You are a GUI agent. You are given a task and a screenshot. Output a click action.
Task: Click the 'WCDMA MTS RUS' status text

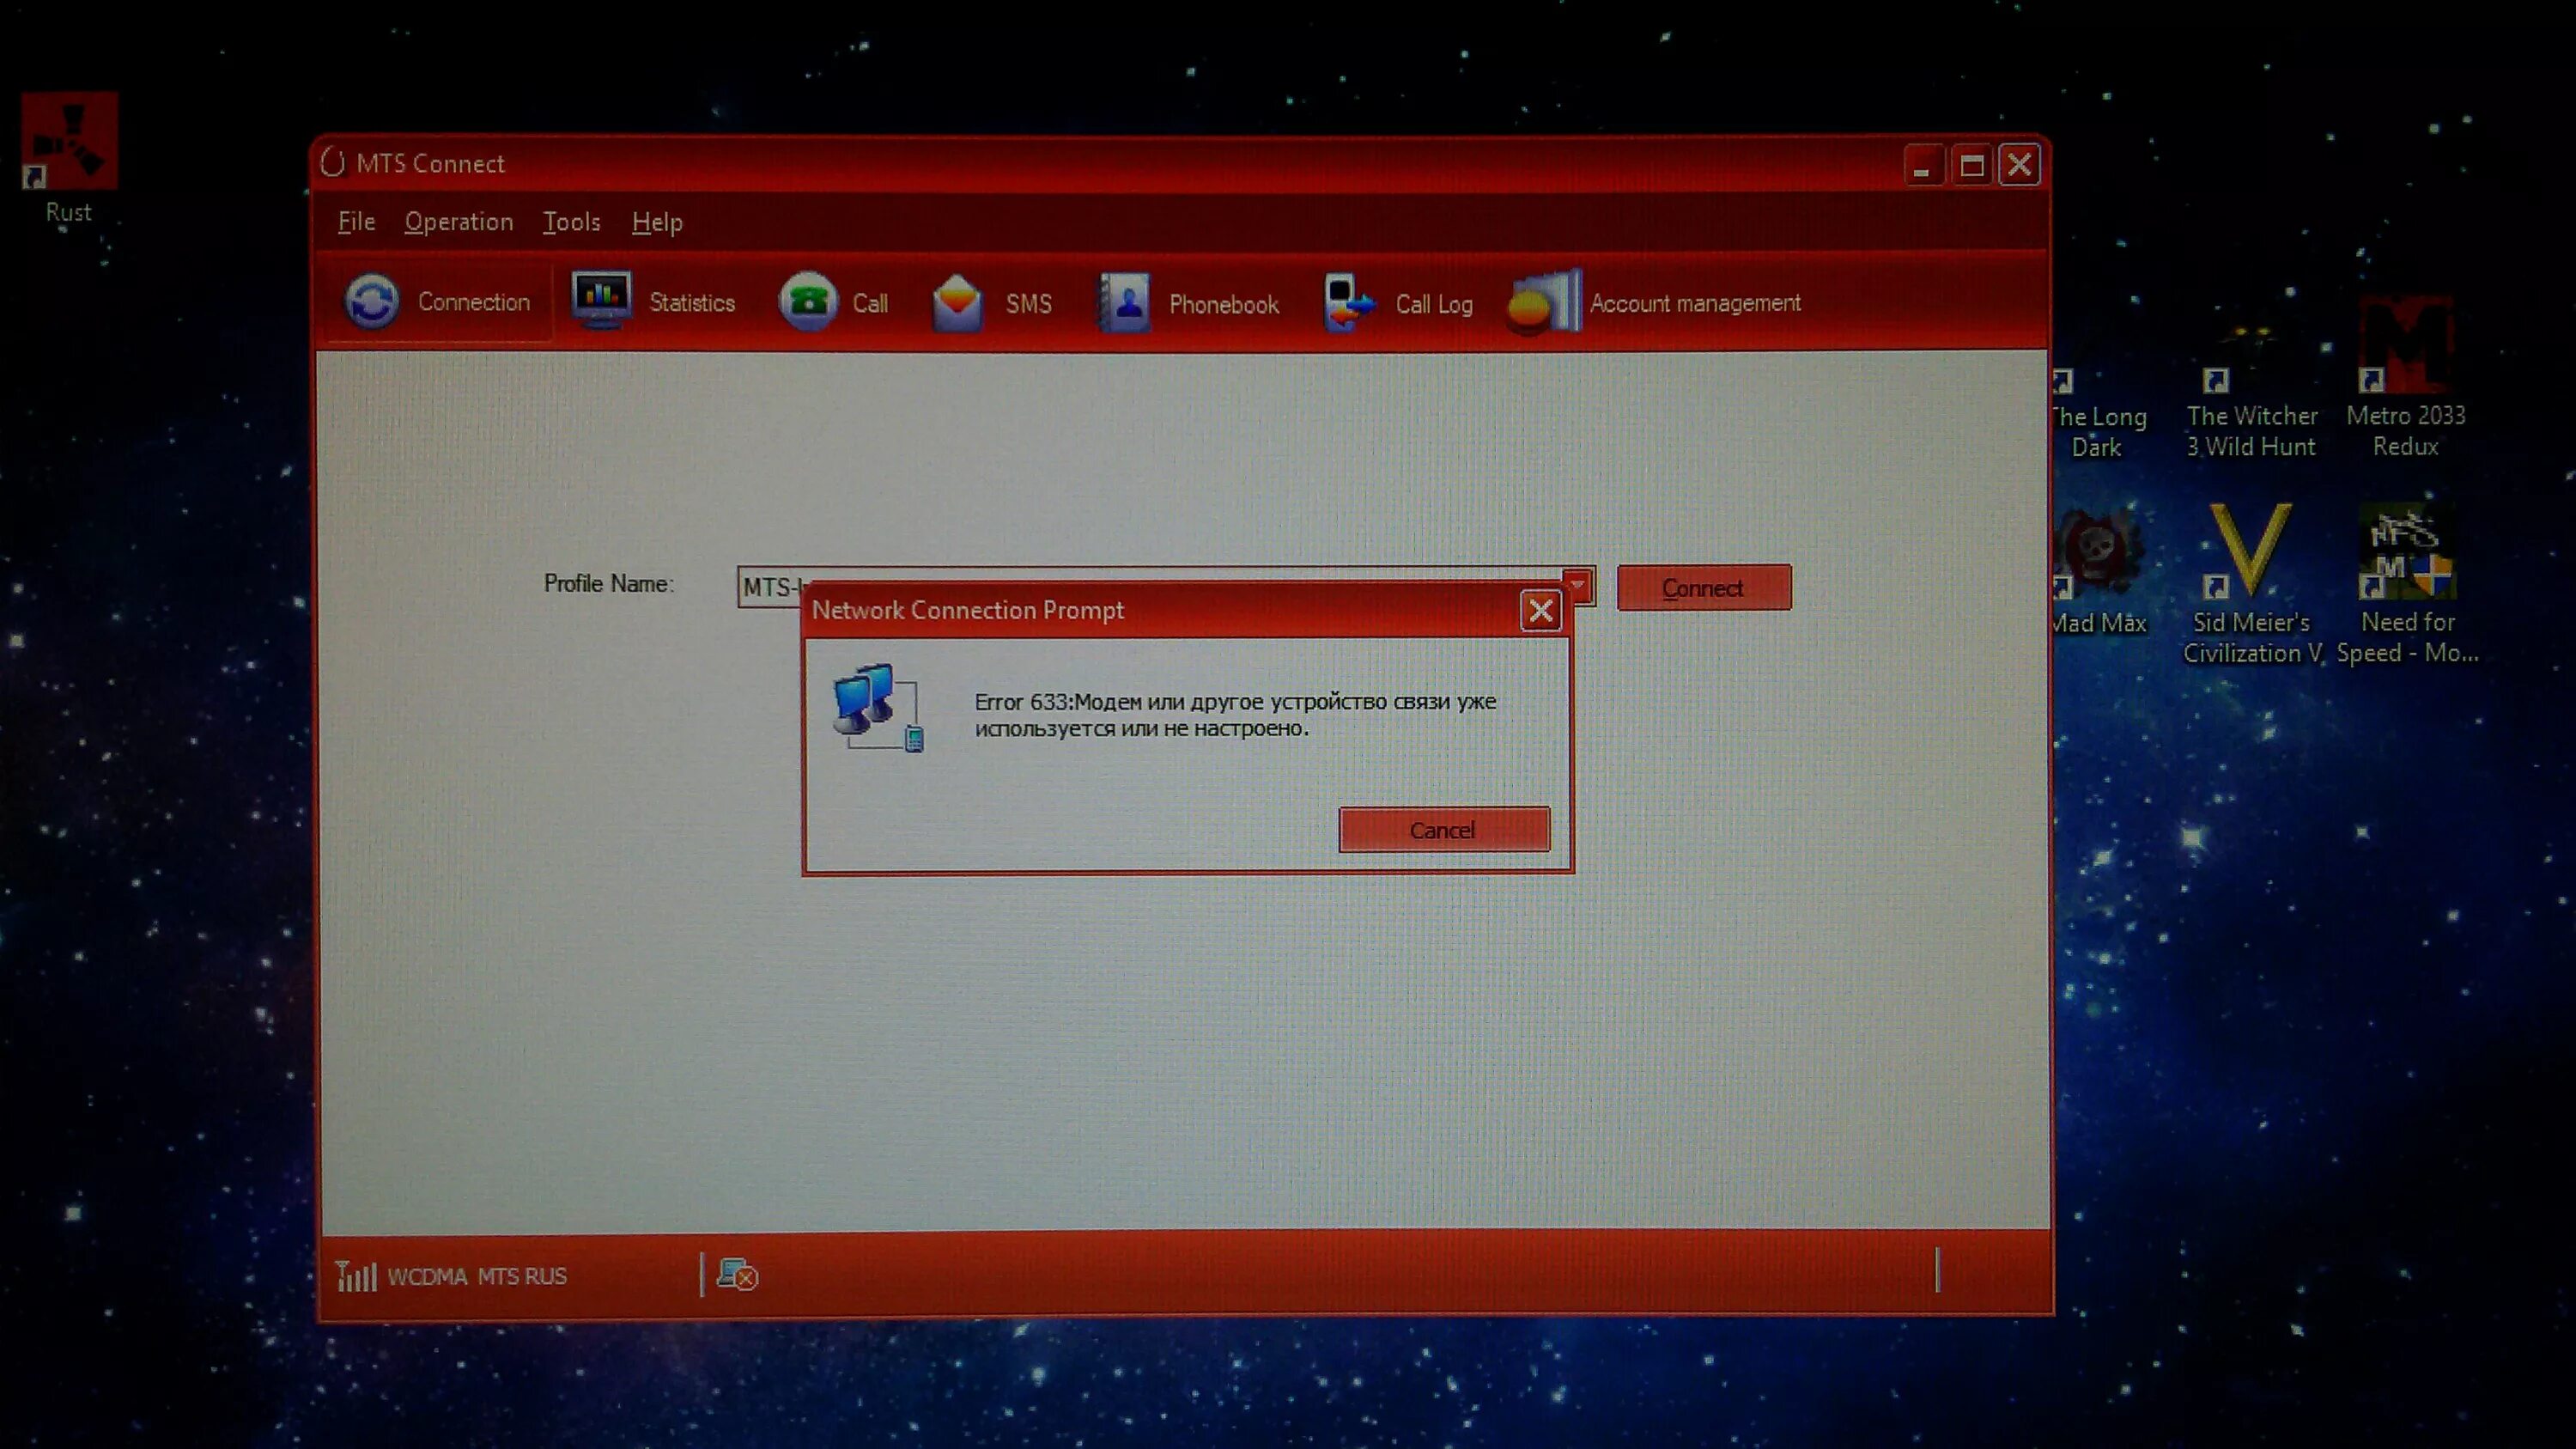[x=477, y=1276]
